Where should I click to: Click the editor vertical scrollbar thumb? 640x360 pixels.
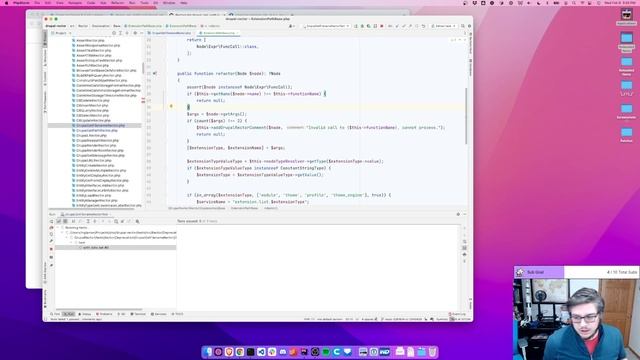point(466,116)
